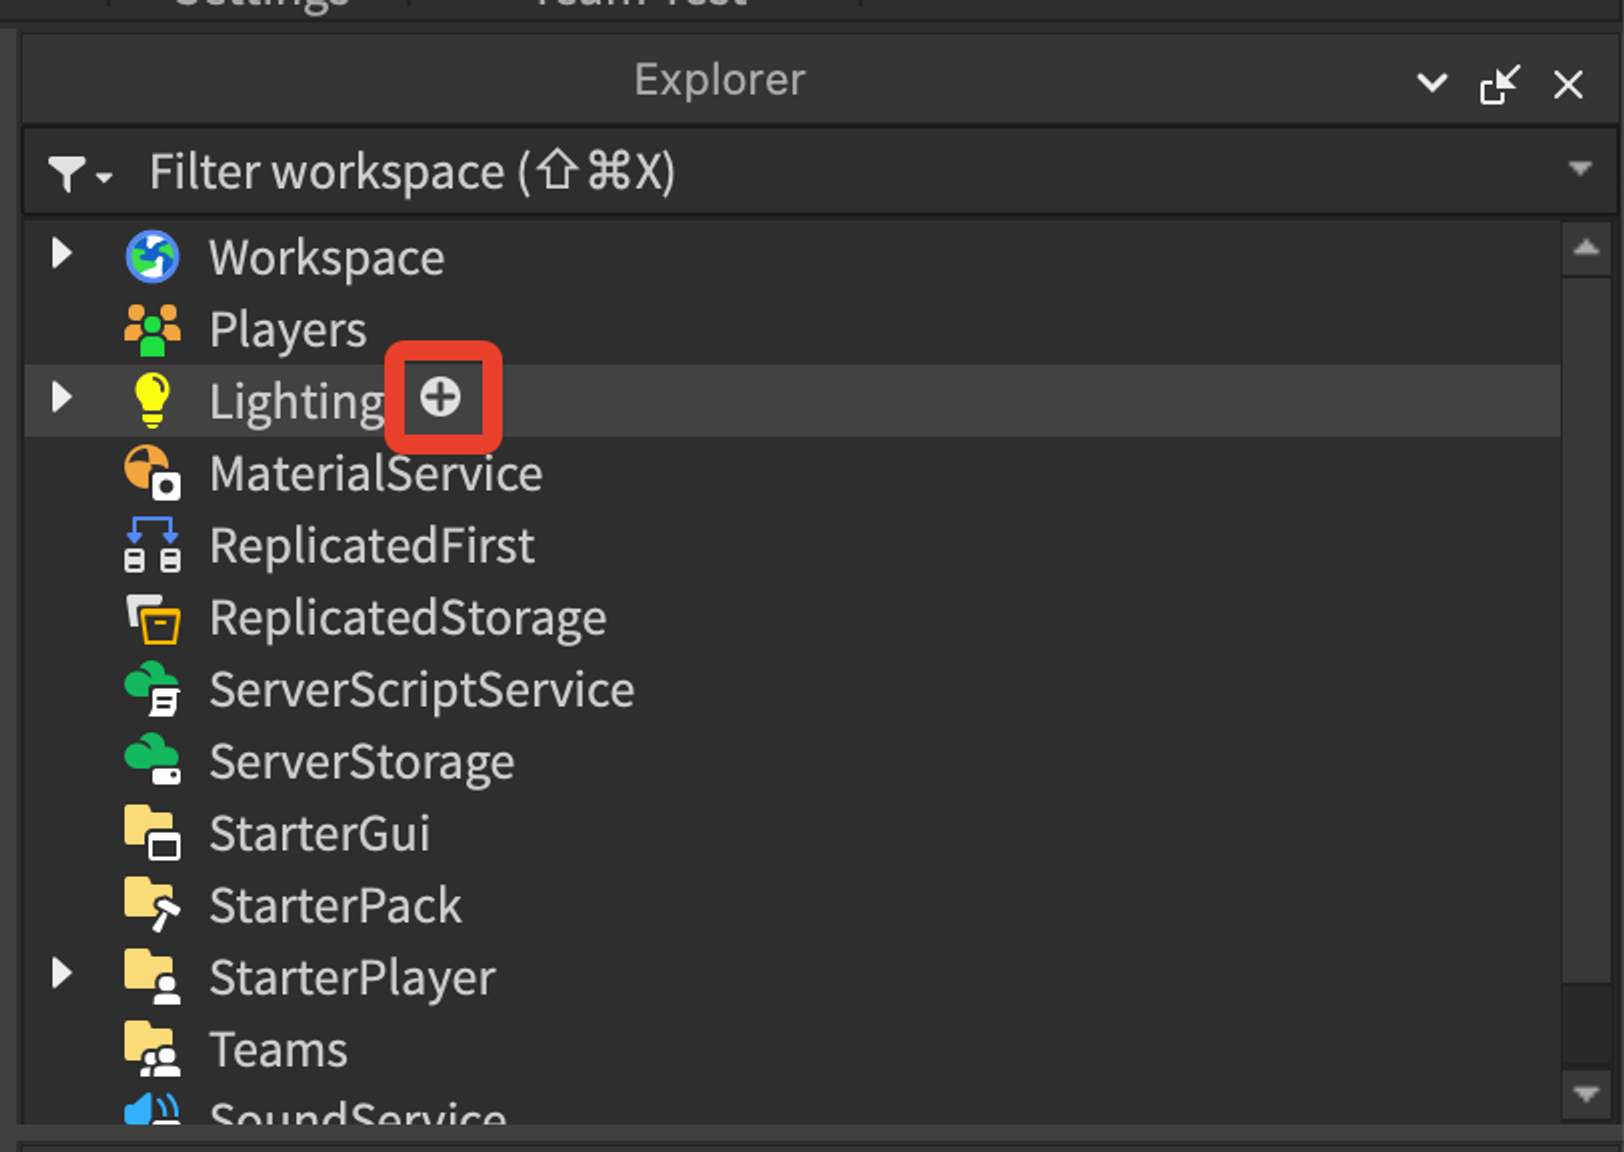
Task: Expand the StarterPlayer tree node
Action: point(62,974)
